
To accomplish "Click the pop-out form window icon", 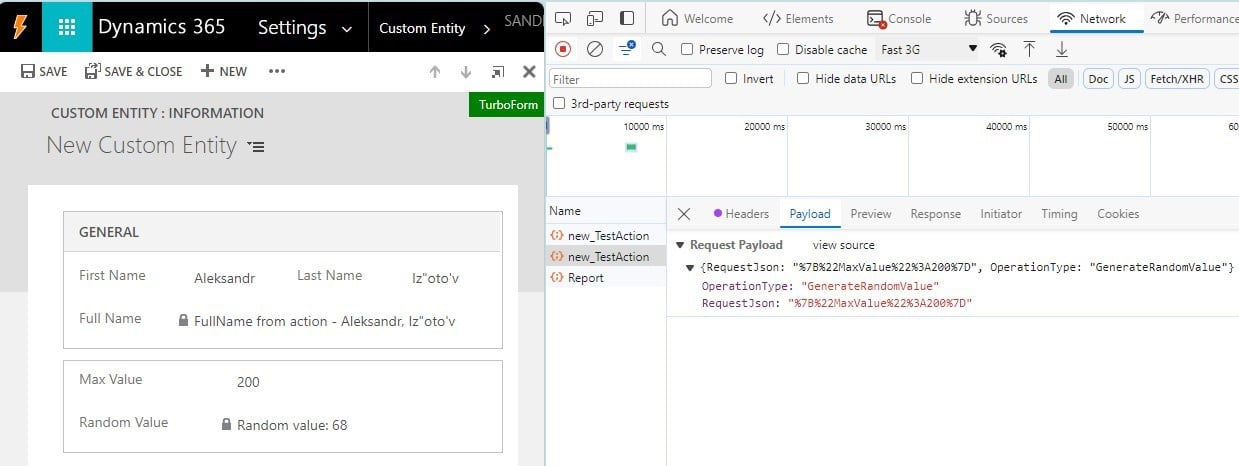I will point(497,71).
